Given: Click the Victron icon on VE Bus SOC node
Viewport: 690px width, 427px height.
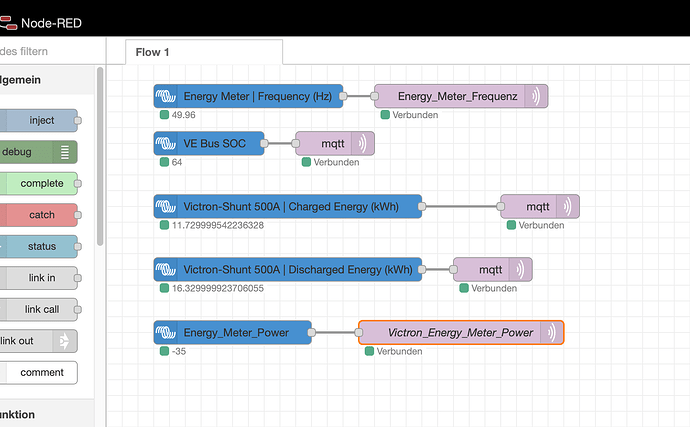Looking at the screenshot, I should coord(165,144).
